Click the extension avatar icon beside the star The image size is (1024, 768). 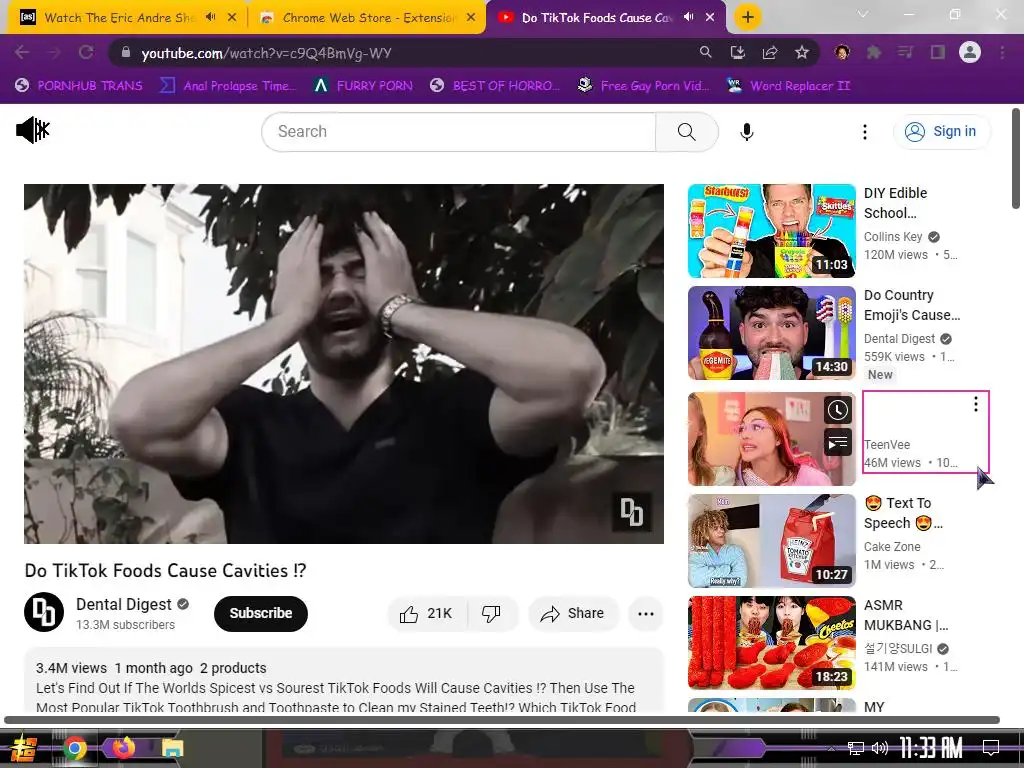[x=842, y=53]
